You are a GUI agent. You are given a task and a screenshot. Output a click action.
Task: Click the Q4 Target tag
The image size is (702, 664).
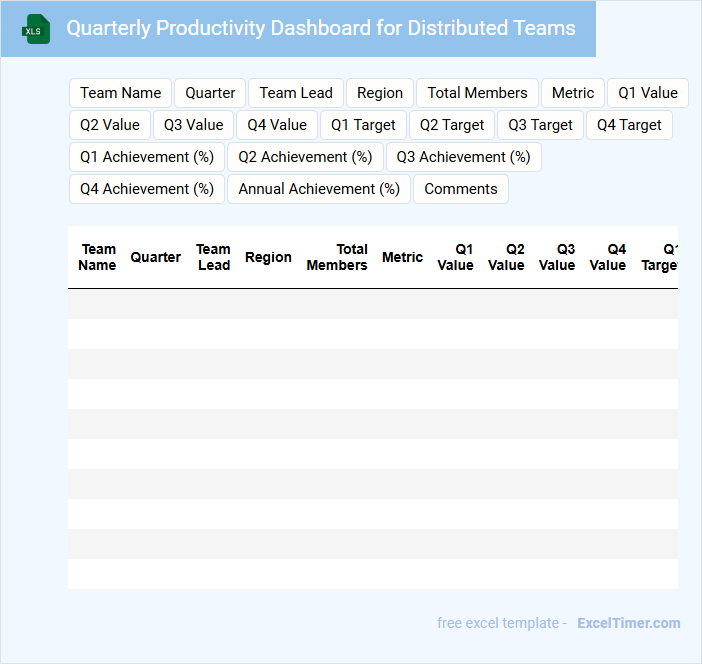coord(629,125)
